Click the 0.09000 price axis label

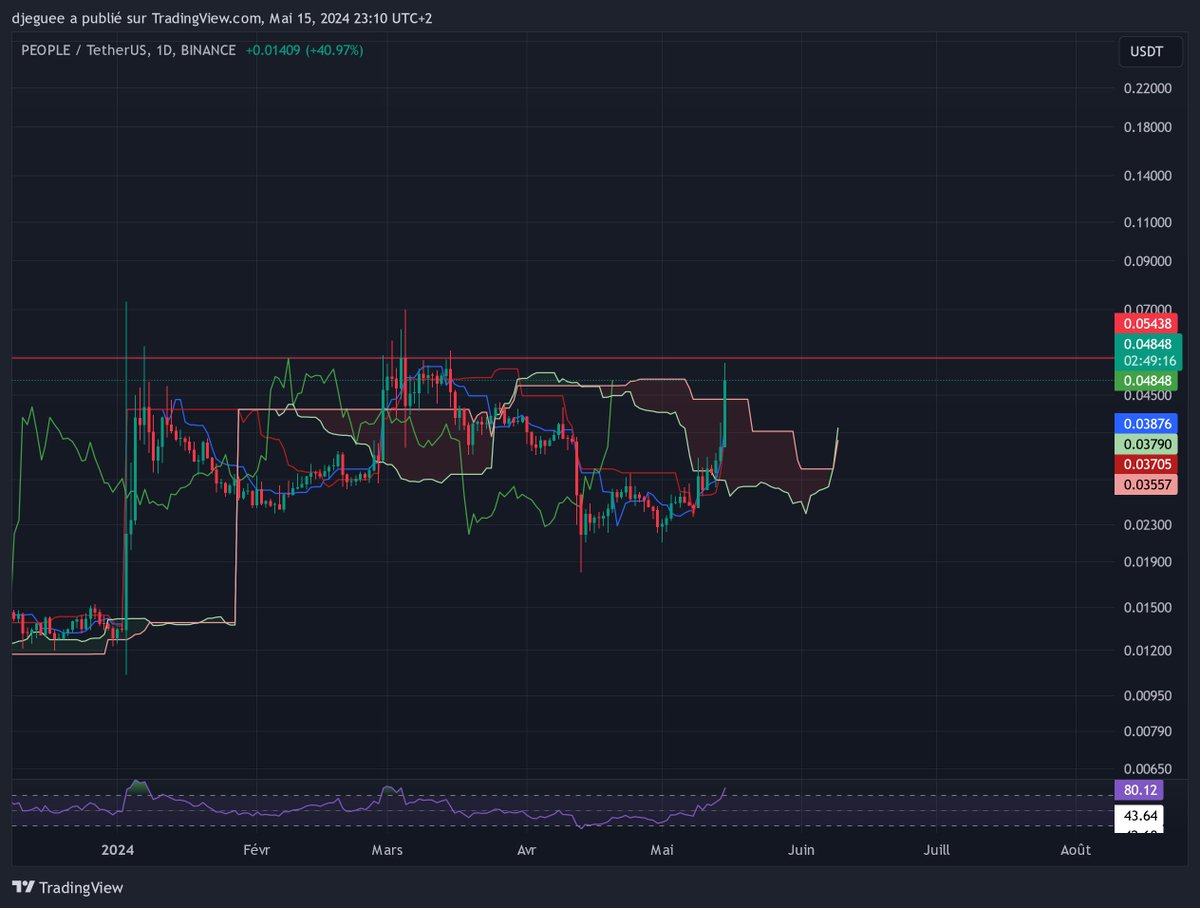click(1147, 262)
